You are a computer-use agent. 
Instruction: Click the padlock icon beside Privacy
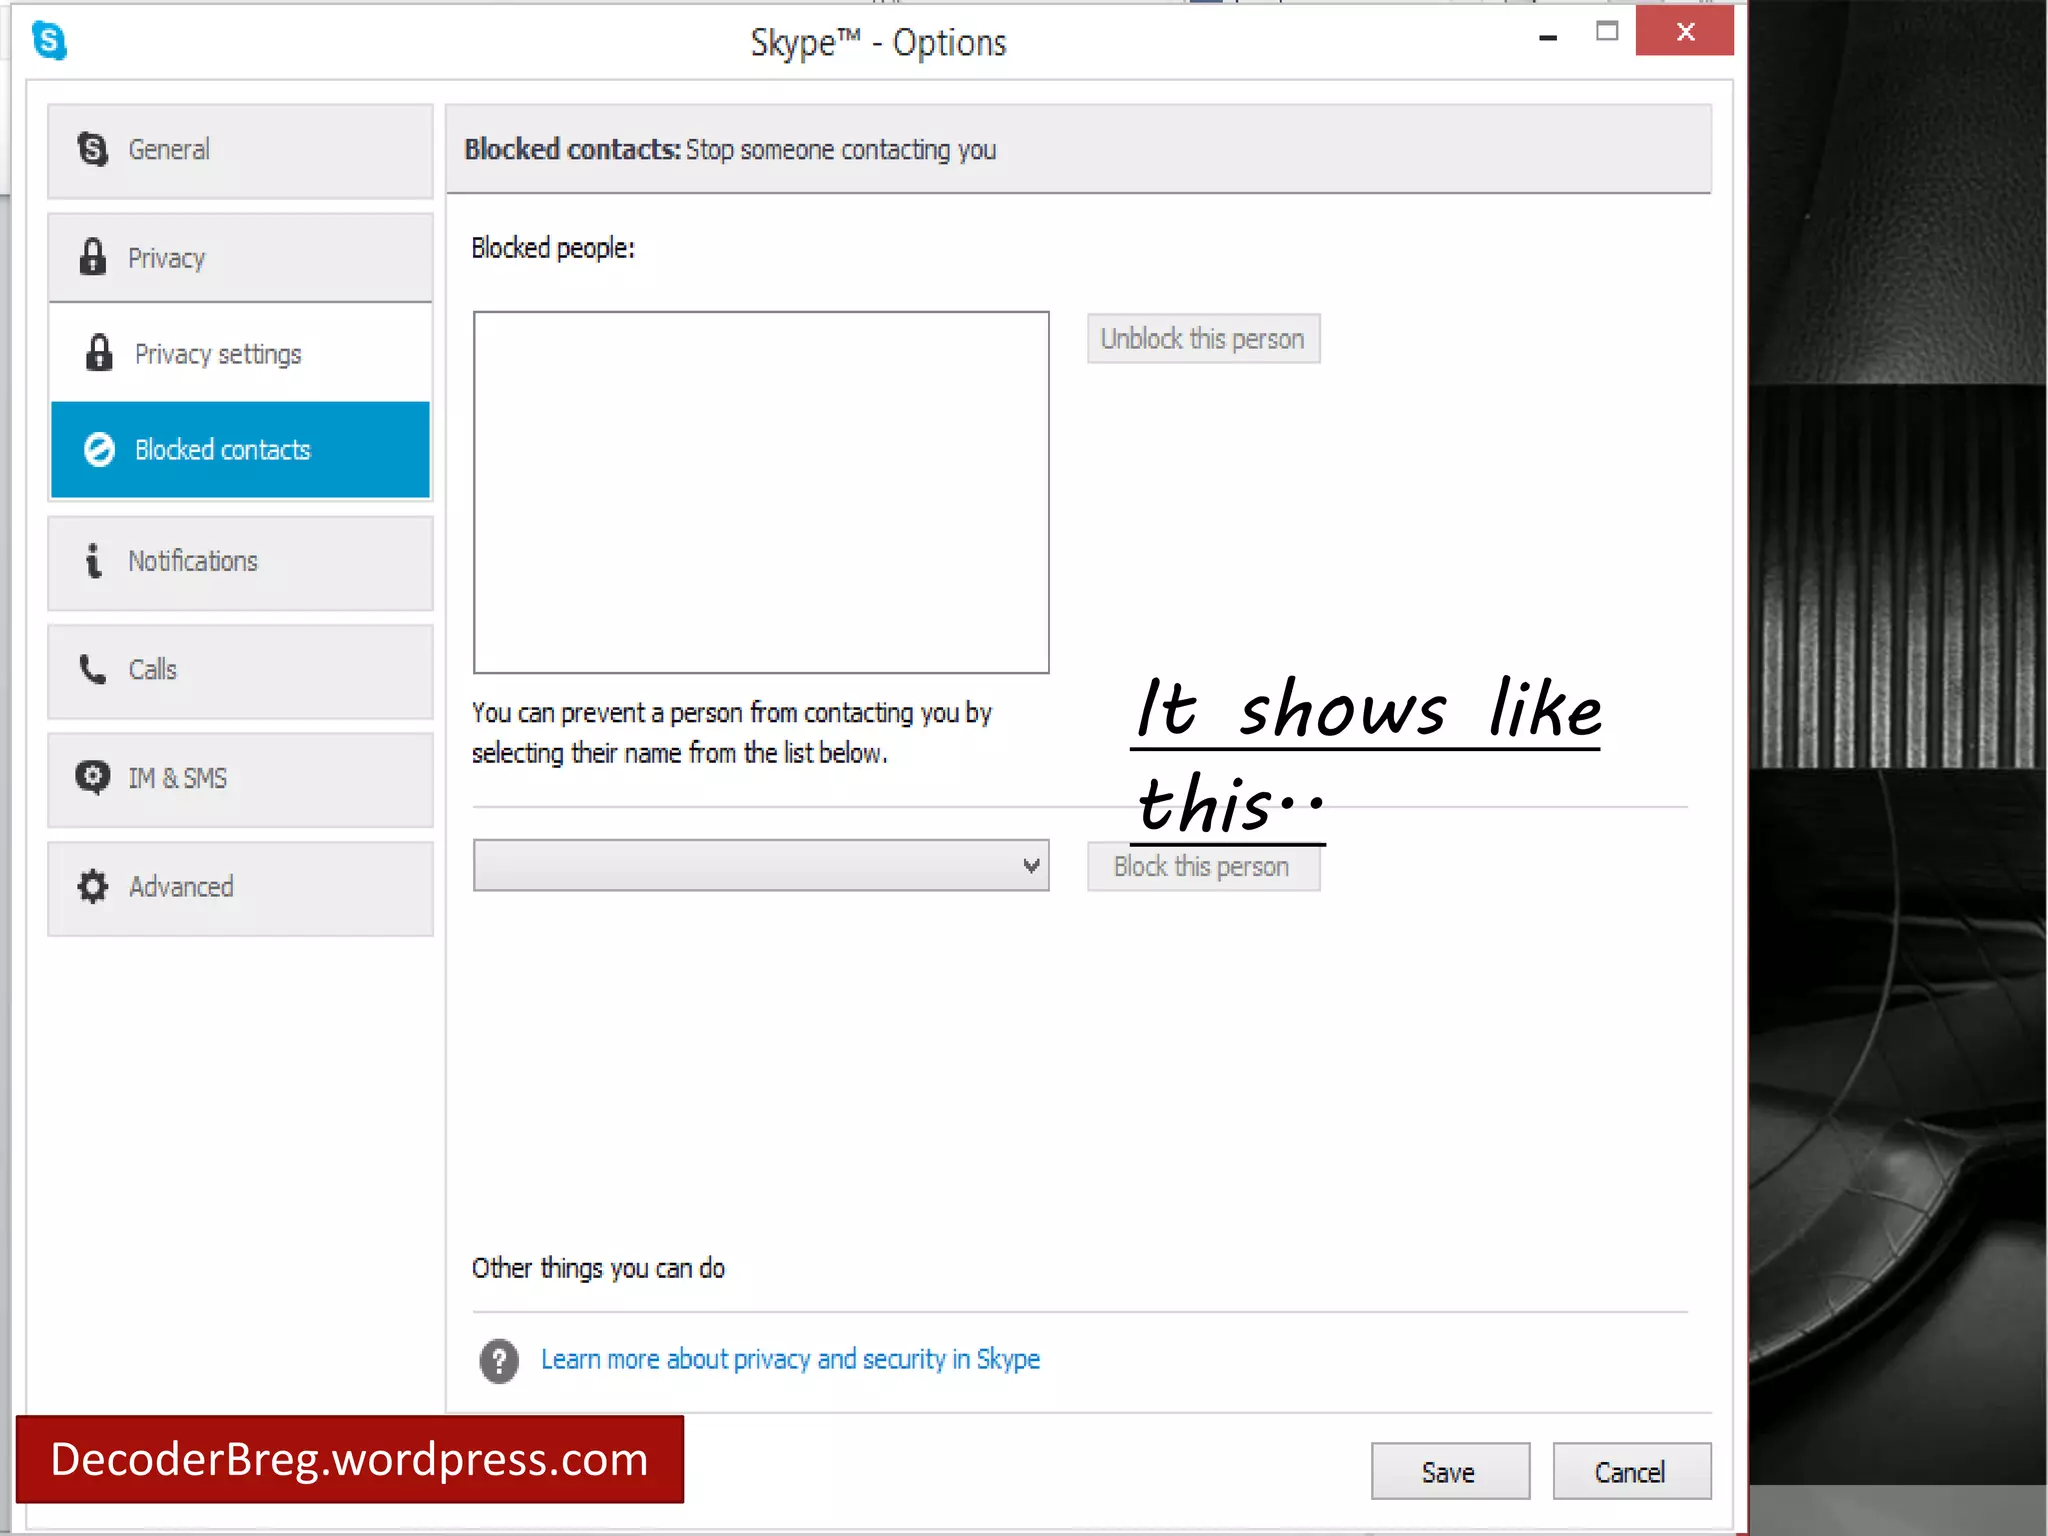[x=93, y=257]
